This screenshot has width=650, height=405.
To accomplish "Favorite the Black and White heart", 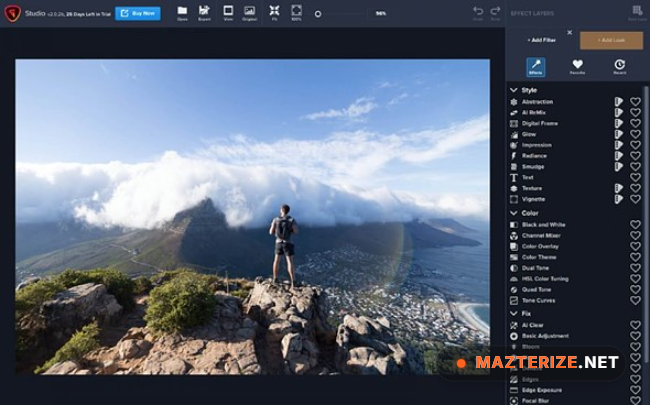I will tap(635, 225).
